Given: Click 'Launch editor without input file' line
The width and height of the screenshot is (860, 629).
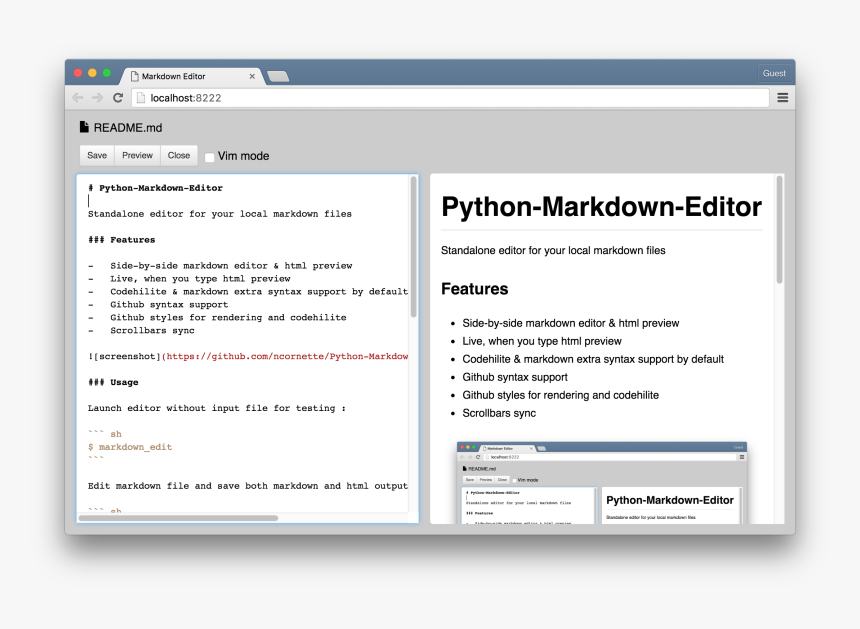Looking at the screenshot, I should [x=217, y=408].
